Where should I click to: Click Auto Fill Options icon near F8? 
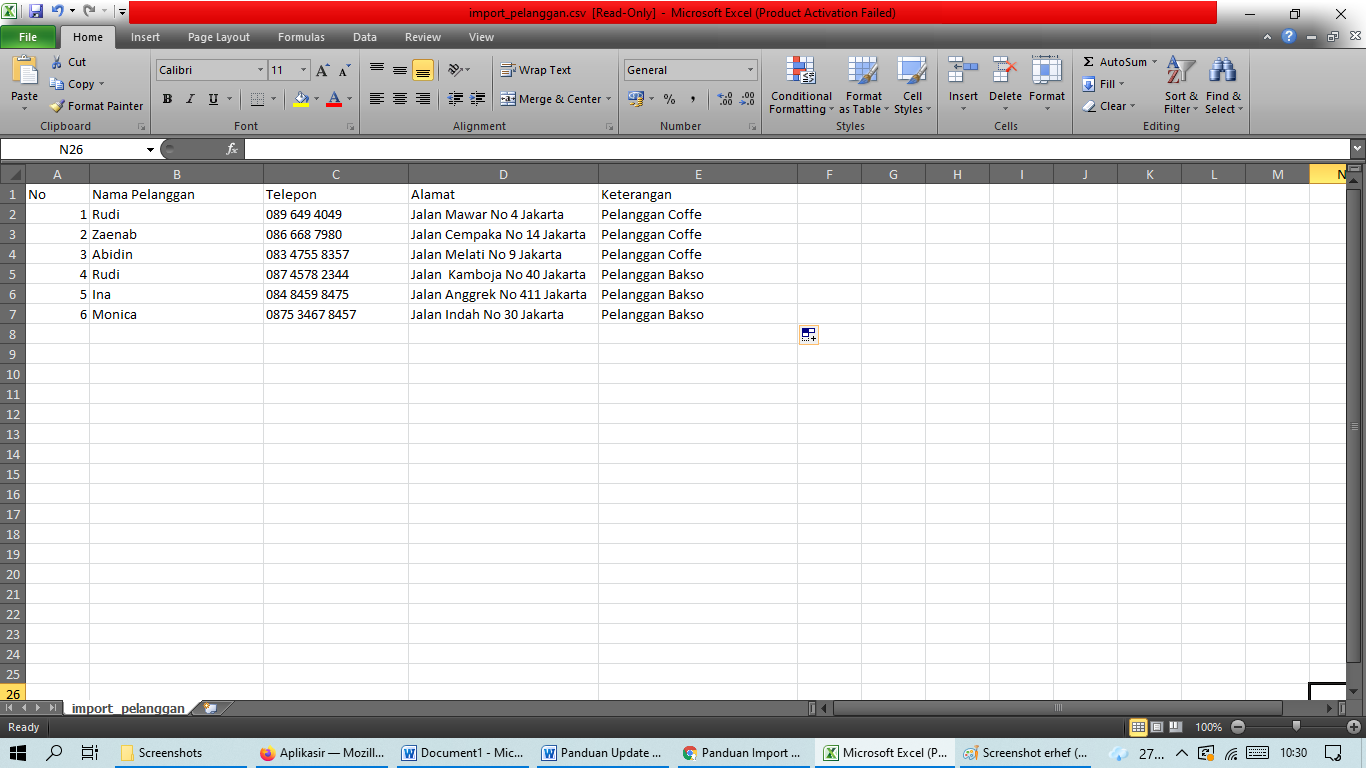click(x=809, y=335)
